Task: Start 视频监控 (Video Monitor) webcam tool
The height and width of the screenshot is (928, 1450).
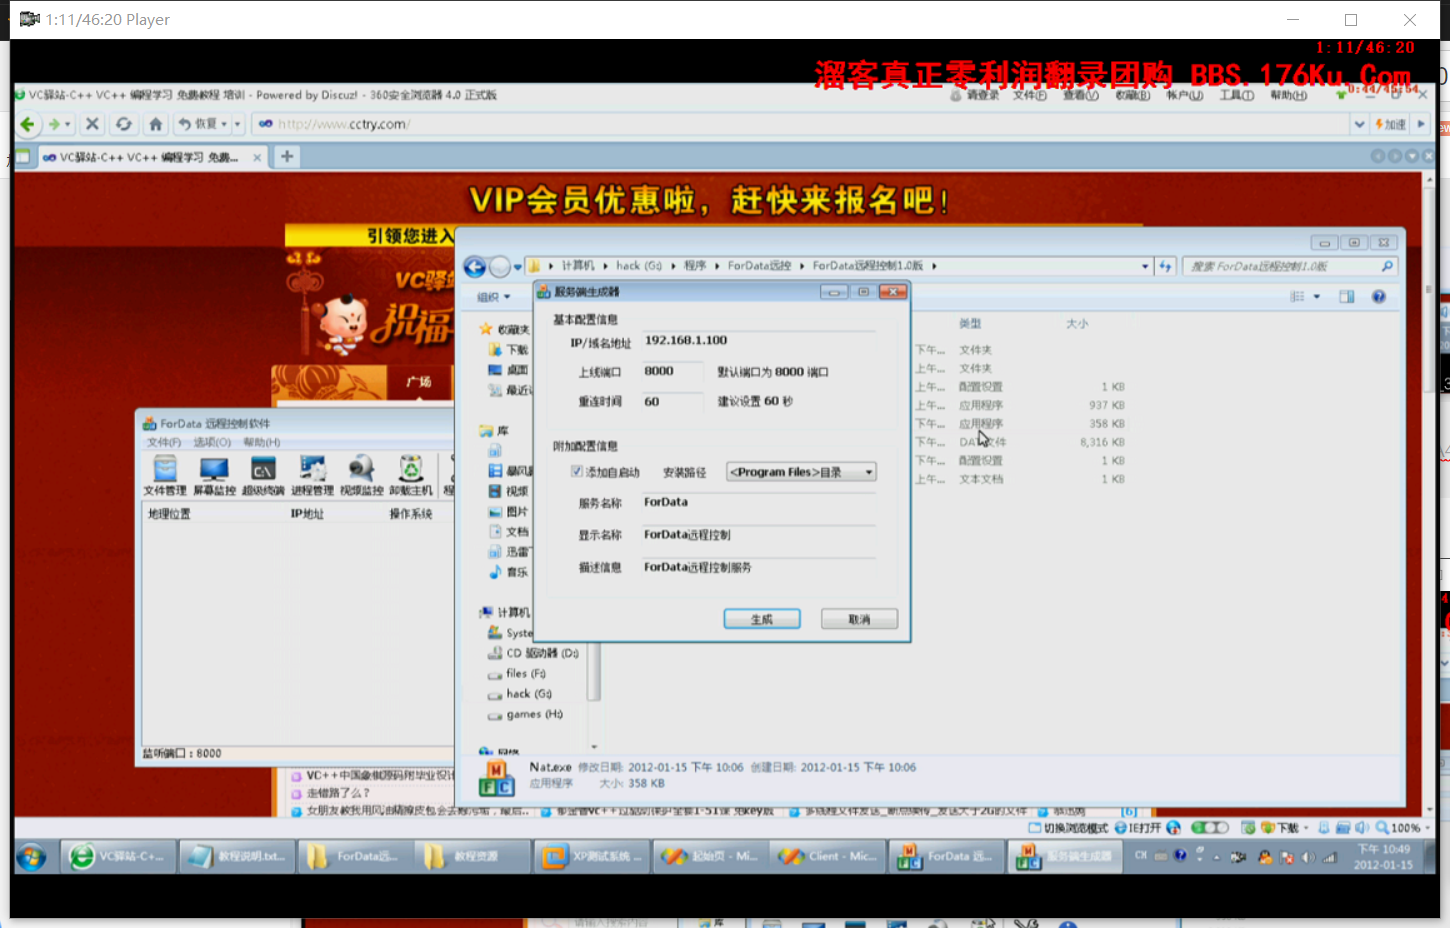Action: click(361, 475)
